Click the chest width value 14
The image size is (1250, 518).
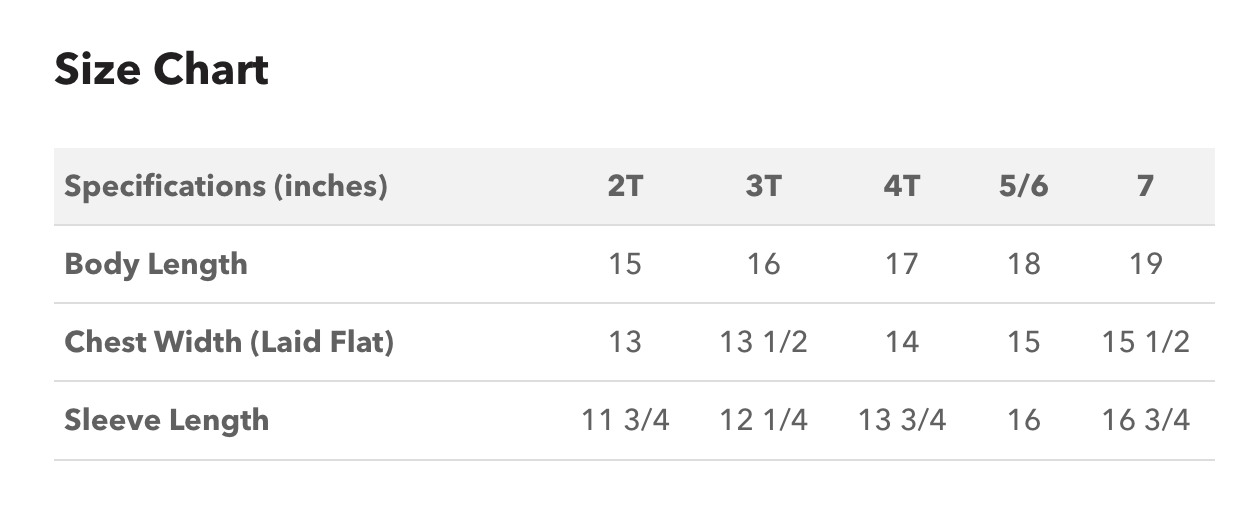pos(901,342)
